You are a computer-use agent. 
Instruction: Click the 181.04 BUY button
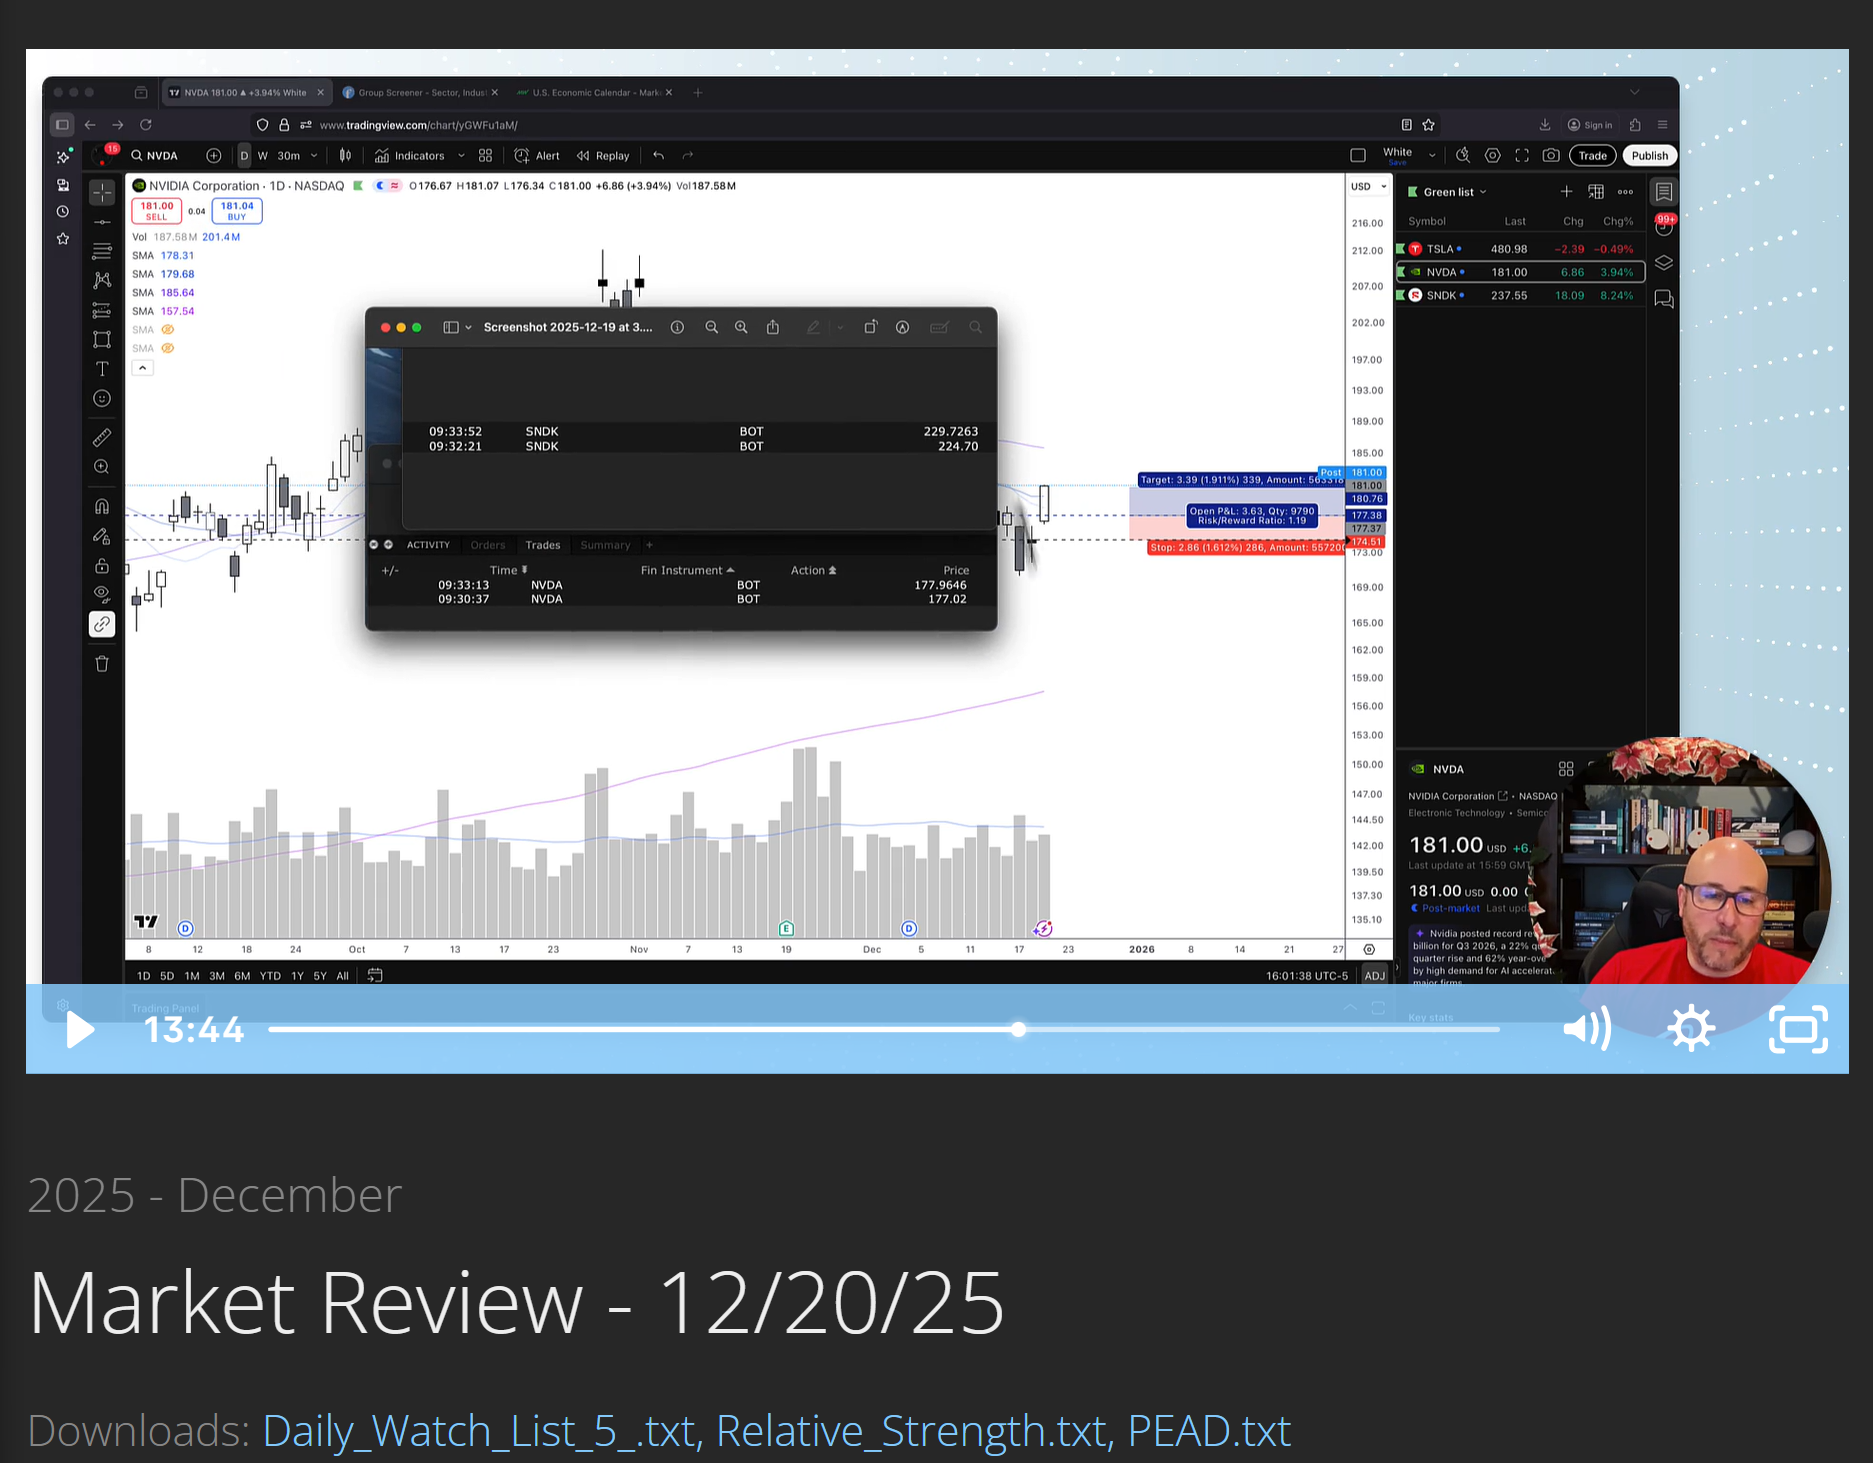click(237, 211)
